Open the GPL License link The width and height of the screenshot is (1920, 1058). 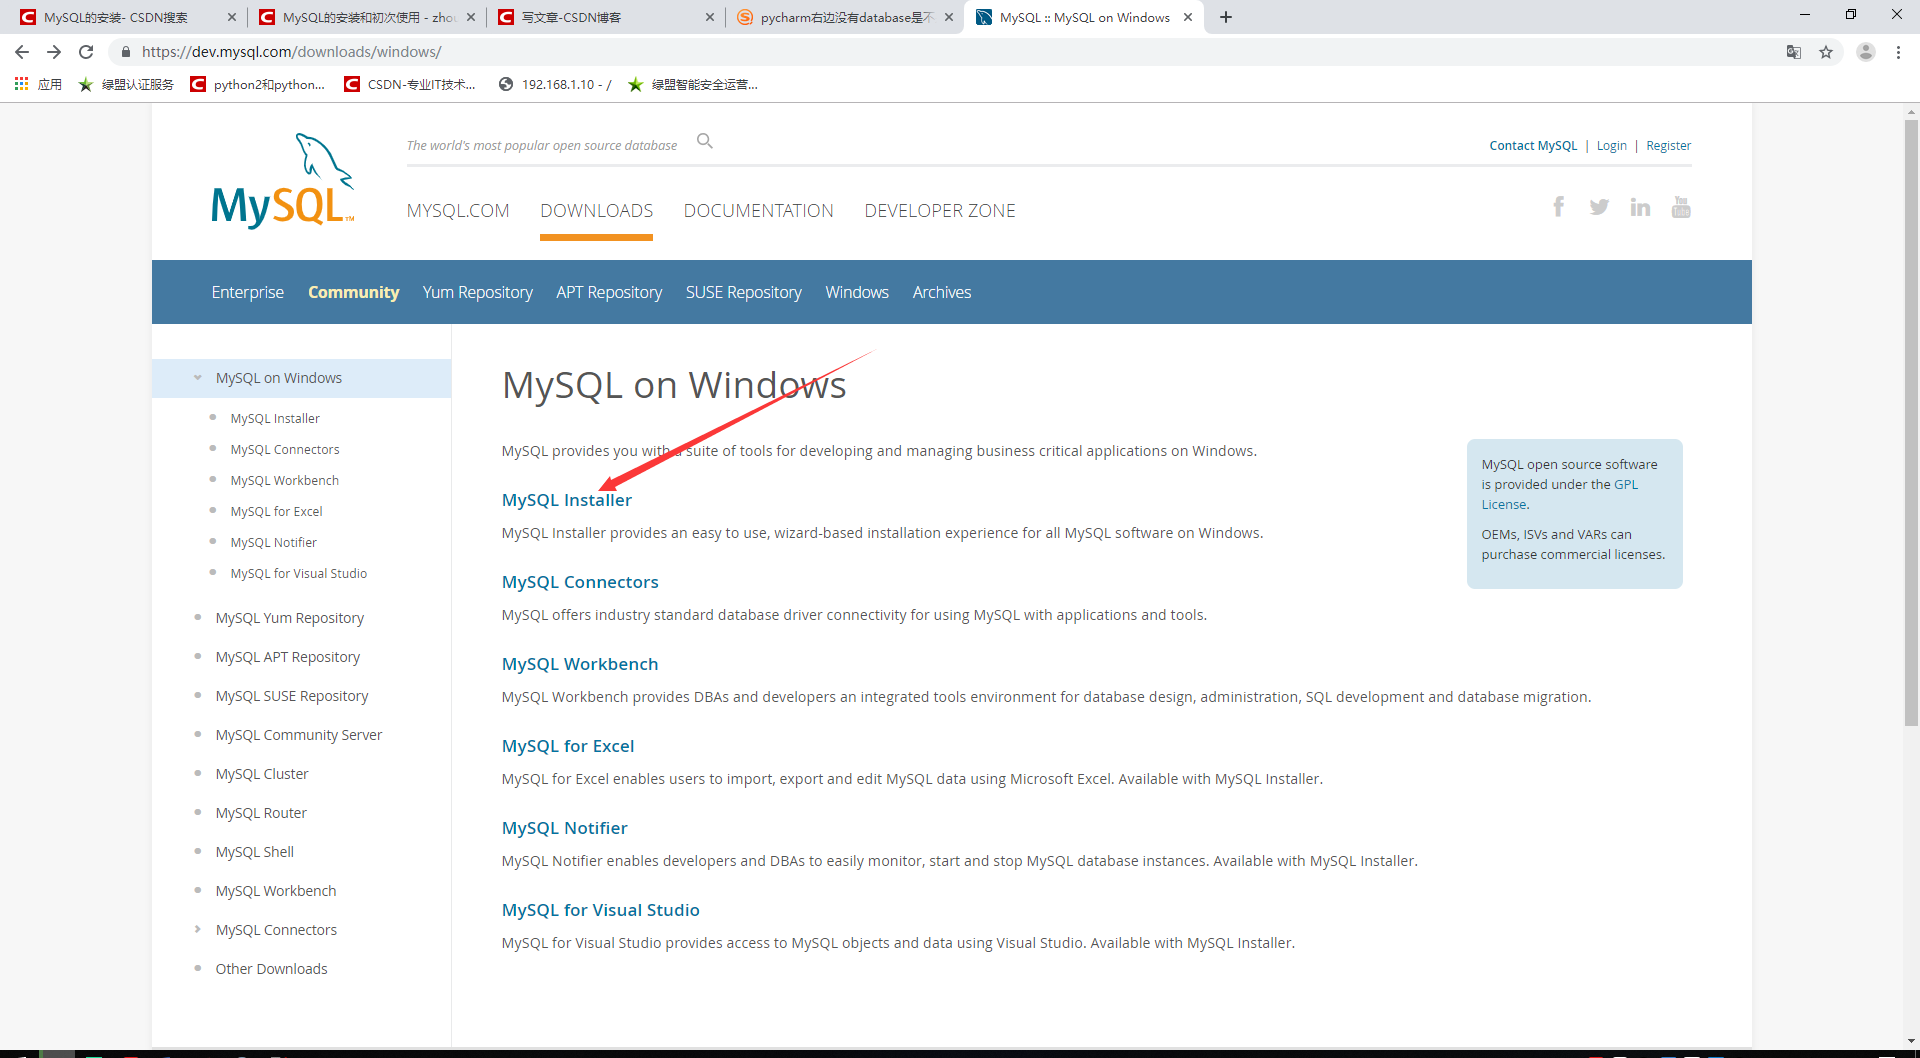(x=1559, y=495)
